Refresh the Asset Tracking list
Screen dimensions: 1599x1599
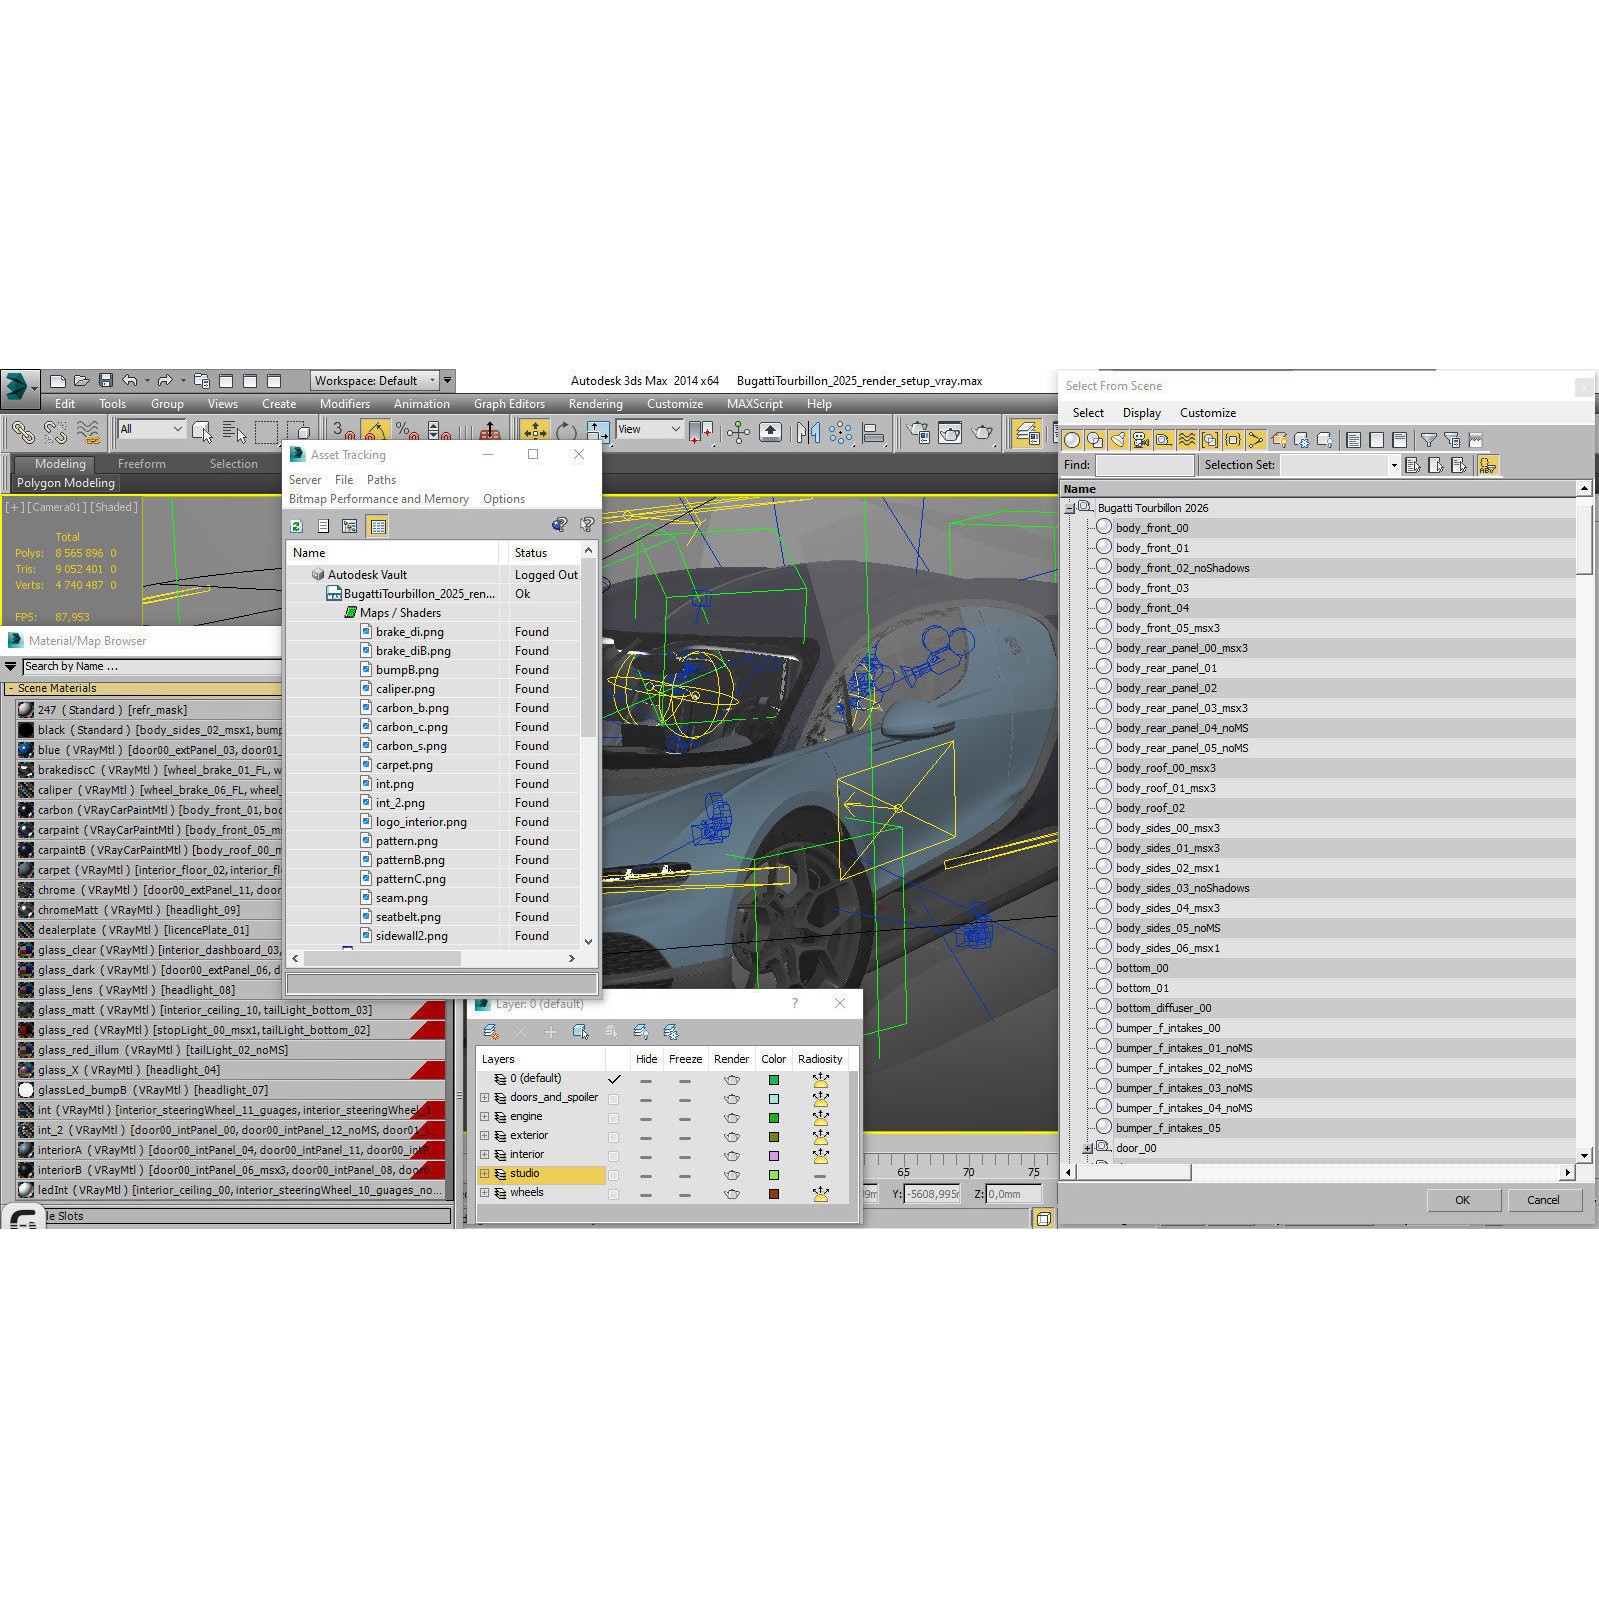pyautogui.click(x=297, y=526)
